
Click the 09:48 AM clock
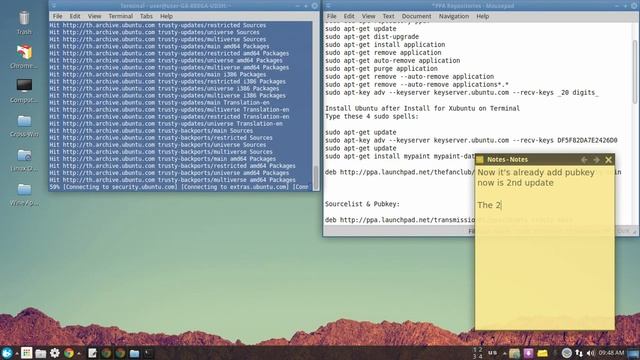click(611, 353)
